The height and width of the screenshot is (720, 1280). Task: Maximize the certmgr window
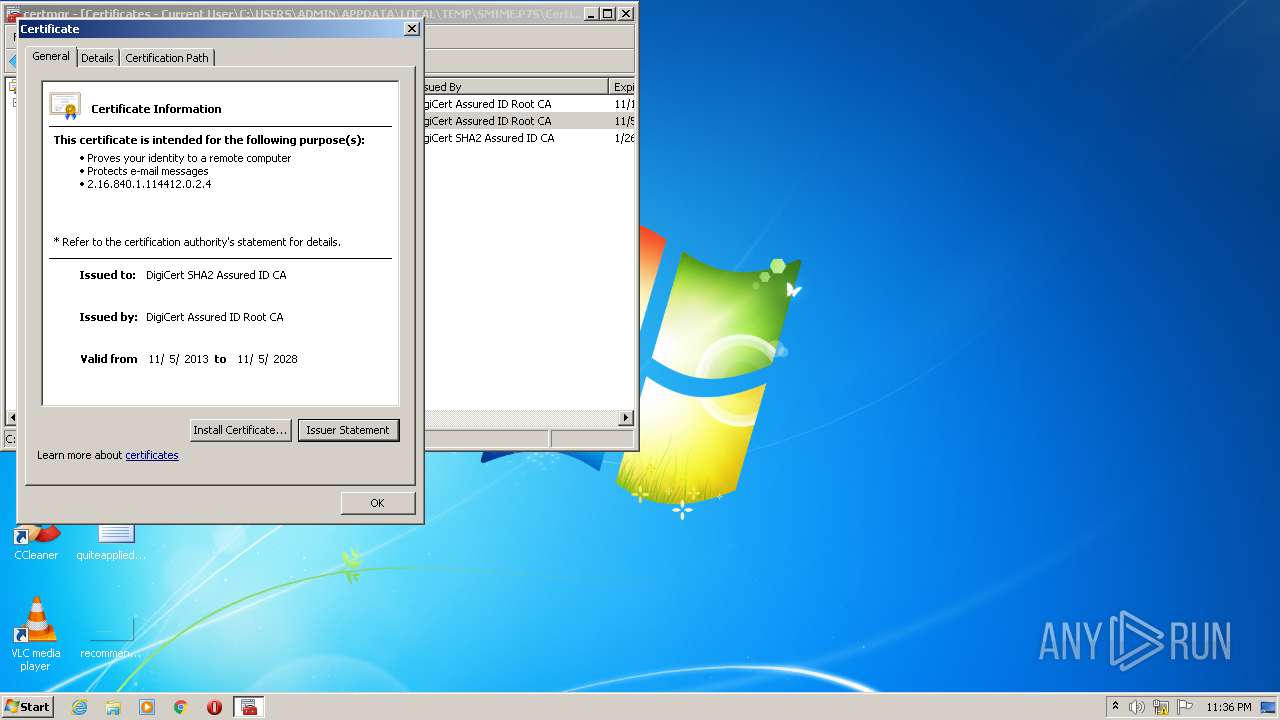(x=608, y=14)
